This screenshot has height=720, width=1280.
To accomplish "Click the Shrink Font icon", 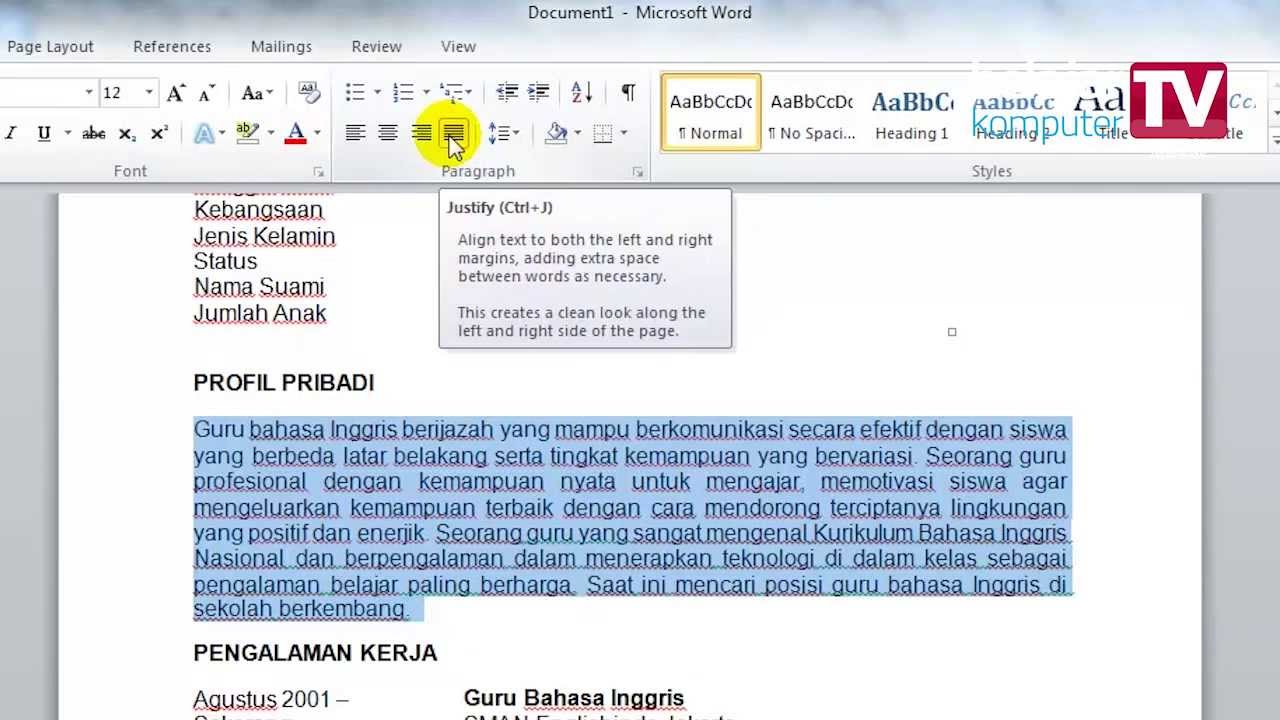I will 207,93.
